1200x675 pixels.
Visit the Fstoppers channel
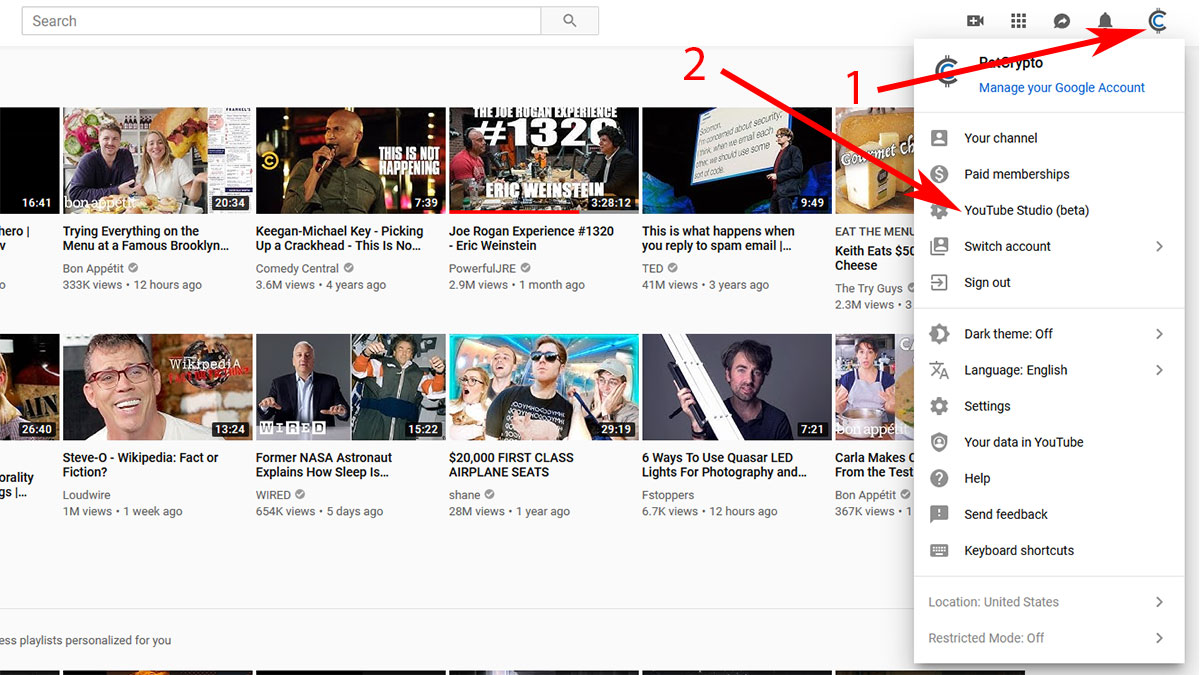(670, 495)
